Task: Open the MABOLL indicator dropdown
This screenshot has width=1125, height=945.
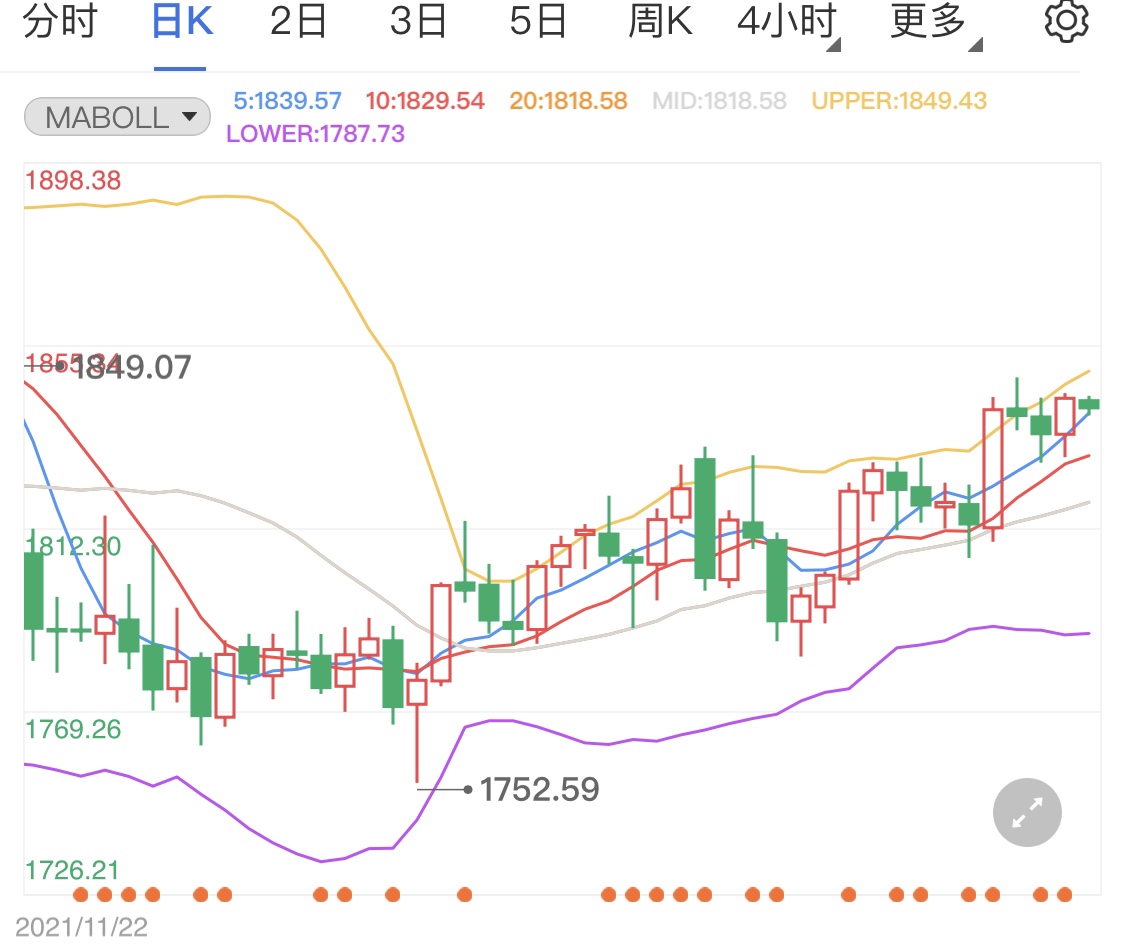Action: (117, 117)
